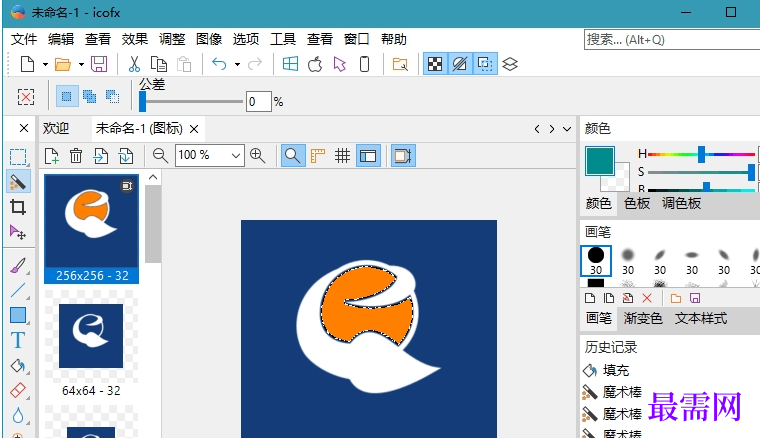Image resolution: width=760 pixels, height=438 pixels.
Task: Toggle the diagonal-striped view button
Action: coord(459,64)
